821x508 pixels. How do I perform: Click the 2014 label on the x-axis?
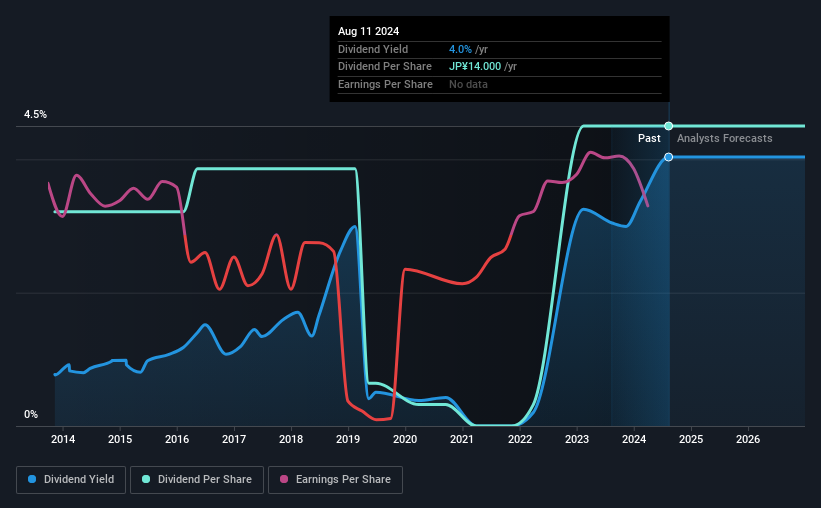[63, 439]
